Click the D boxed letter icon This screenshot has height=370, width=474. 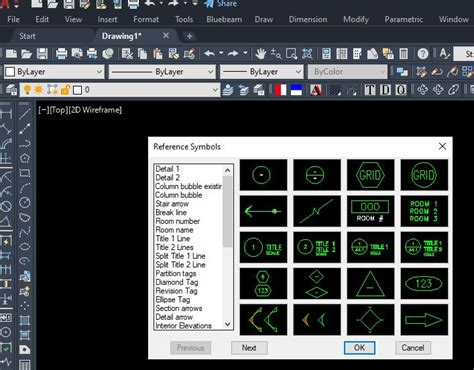(385, 90)
